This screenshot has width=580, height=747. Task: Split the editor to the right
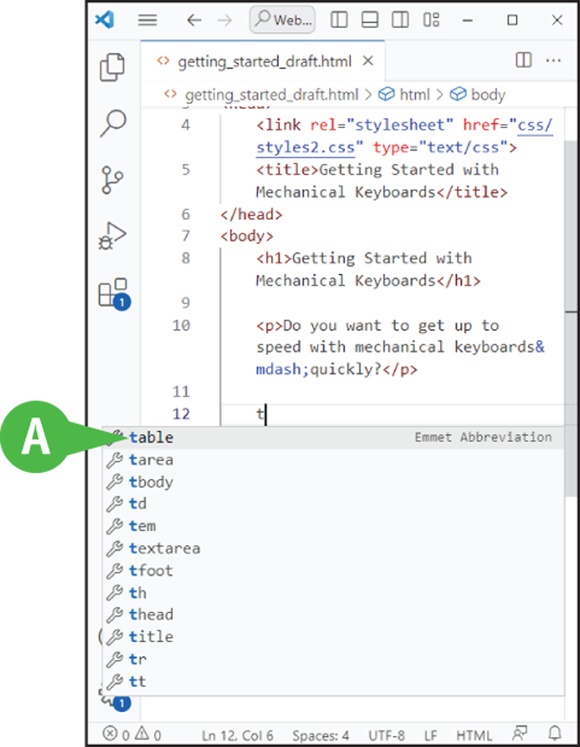523,61
